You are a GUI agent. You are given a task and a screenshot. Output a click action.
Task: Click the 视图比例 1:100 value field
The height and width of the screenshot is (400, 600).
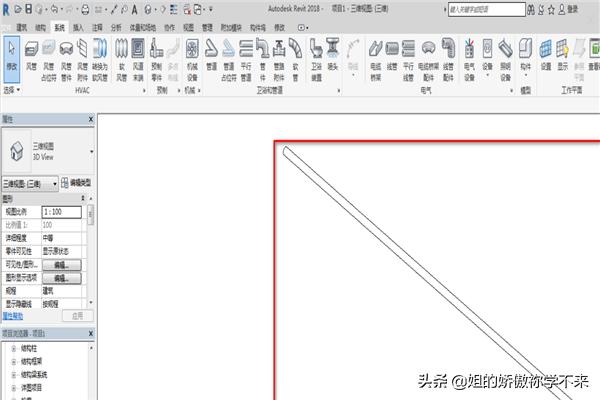pos(61,212)
